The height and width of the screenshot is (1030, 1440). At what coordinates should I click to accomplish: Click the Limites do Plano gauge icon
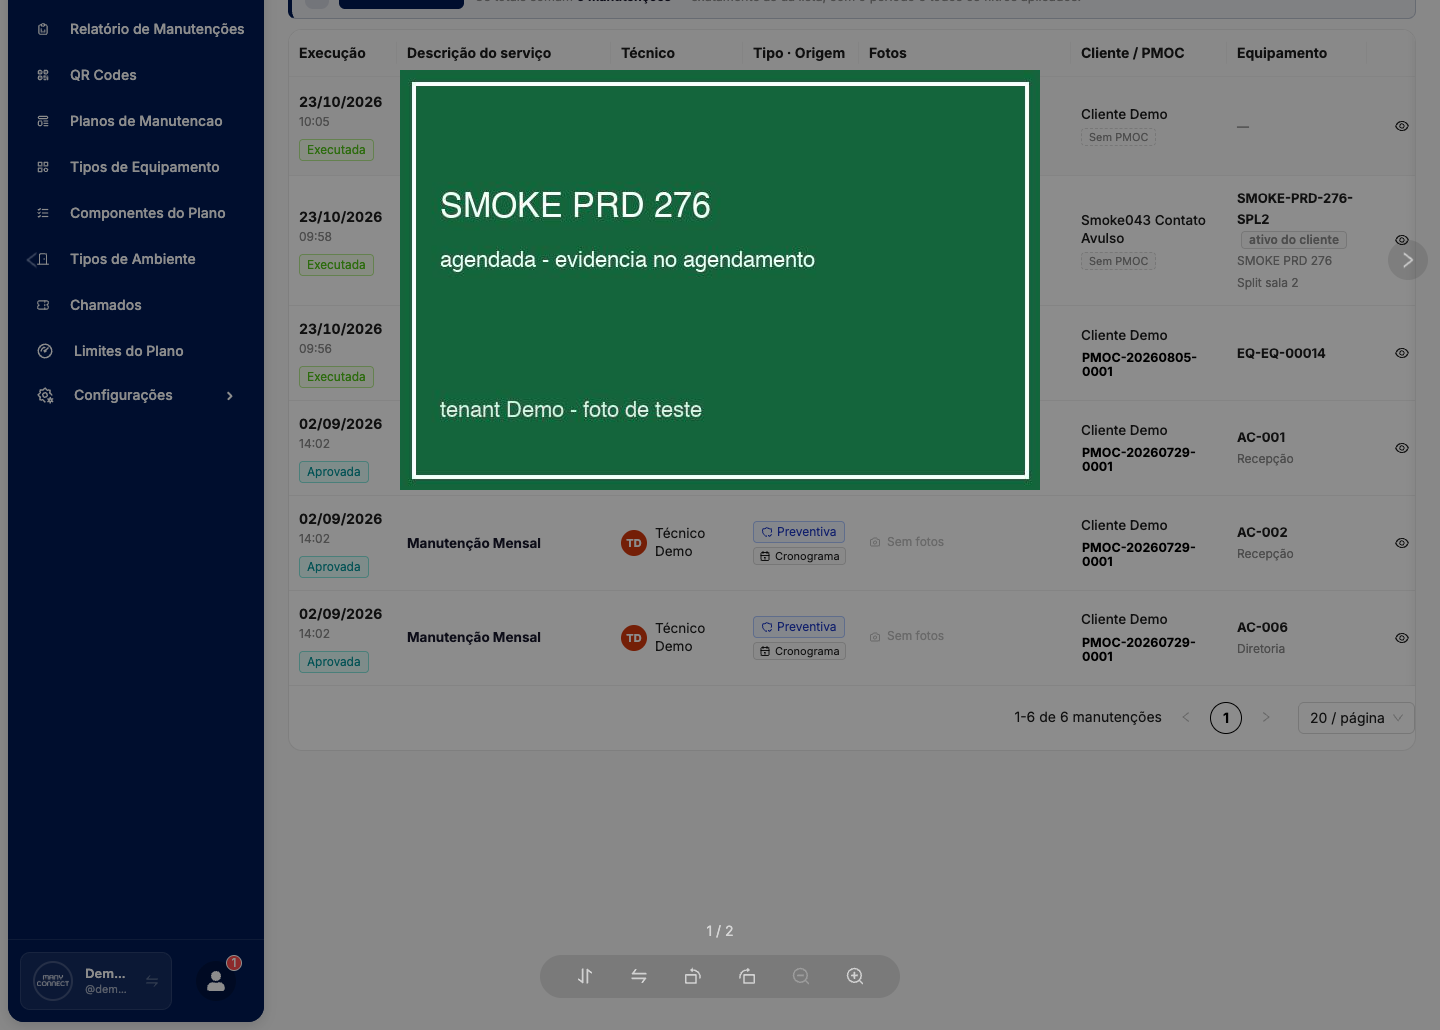(45, 351)
